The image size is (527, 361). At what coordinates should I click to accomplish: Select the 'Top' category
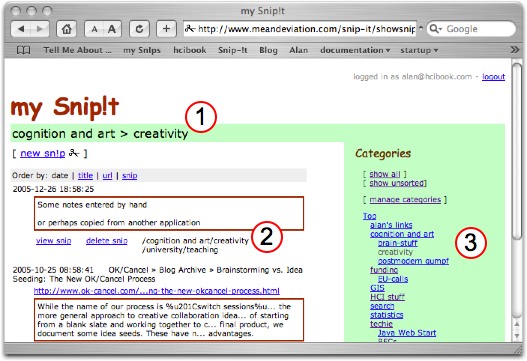coord(369,216)
